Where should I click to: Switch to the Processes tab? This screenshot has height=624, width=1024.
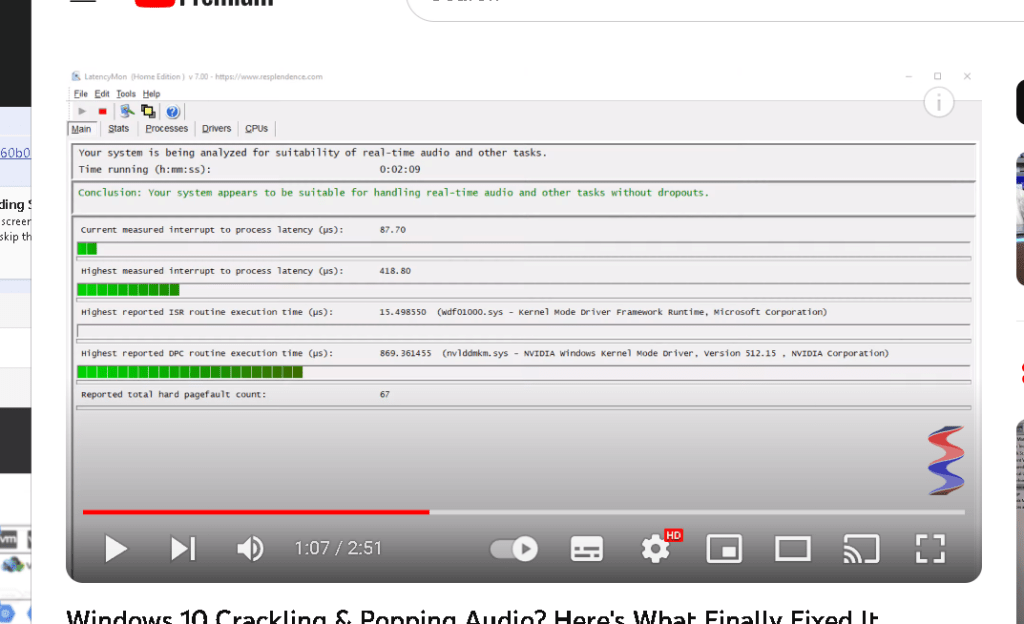pyautogui.click(x=167, y=129)
